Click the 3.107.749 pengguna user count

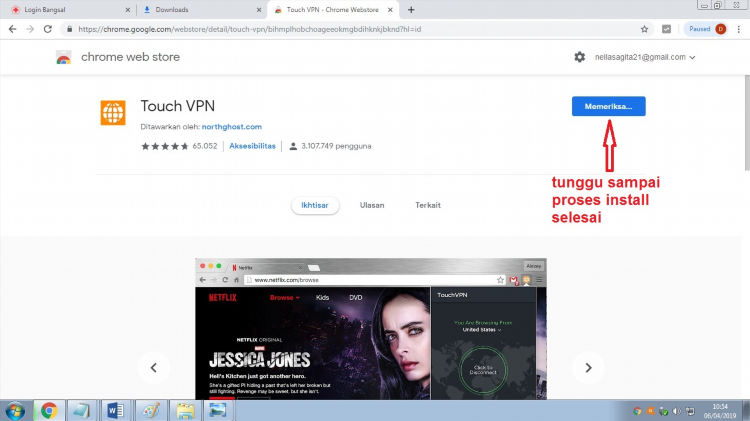point(331,146)
